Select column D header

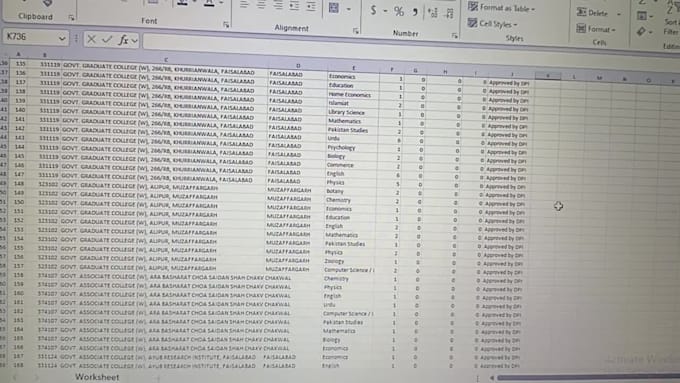298,65
